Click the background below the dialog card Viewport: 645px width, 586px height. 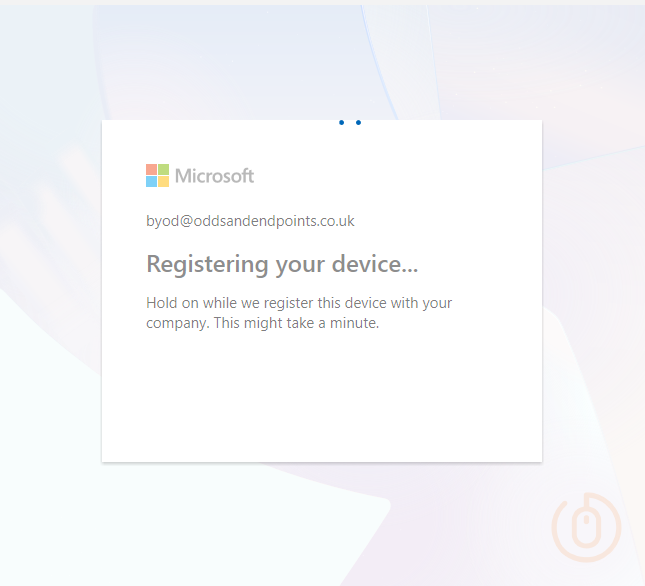[321, 520]
